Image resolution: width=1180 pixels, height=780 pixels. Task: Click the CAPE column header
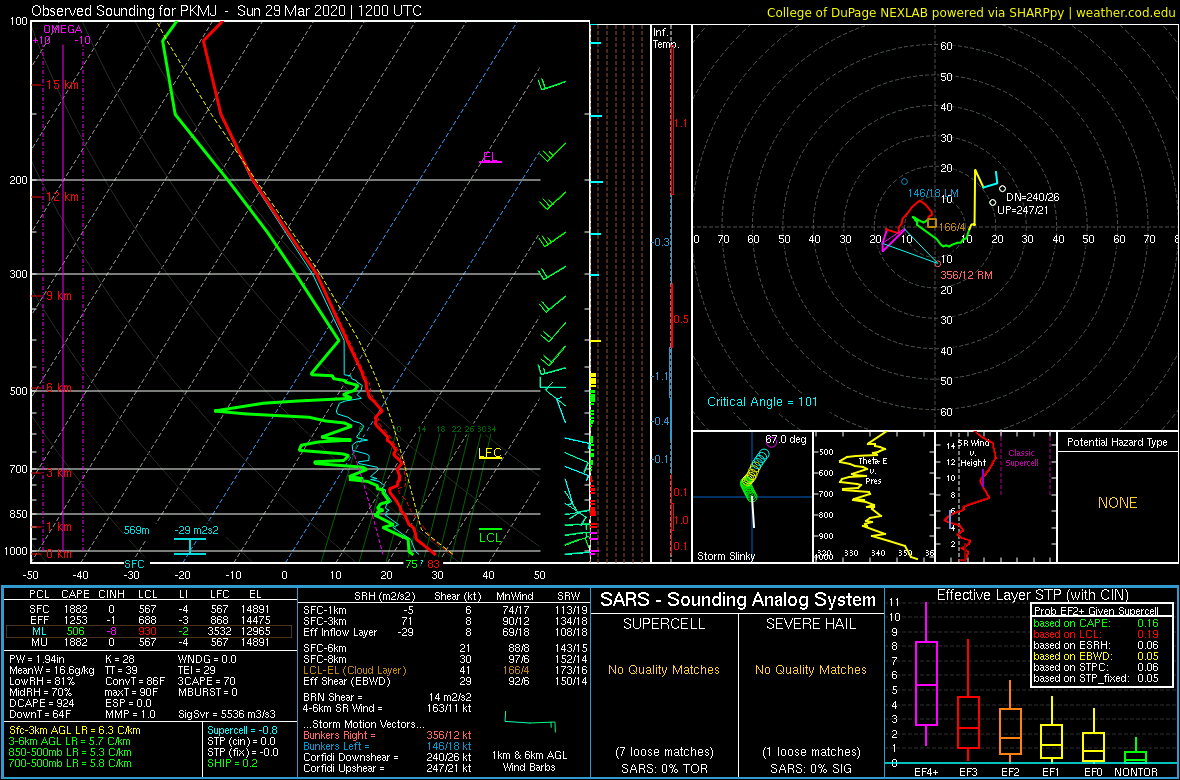pos(75,596)
